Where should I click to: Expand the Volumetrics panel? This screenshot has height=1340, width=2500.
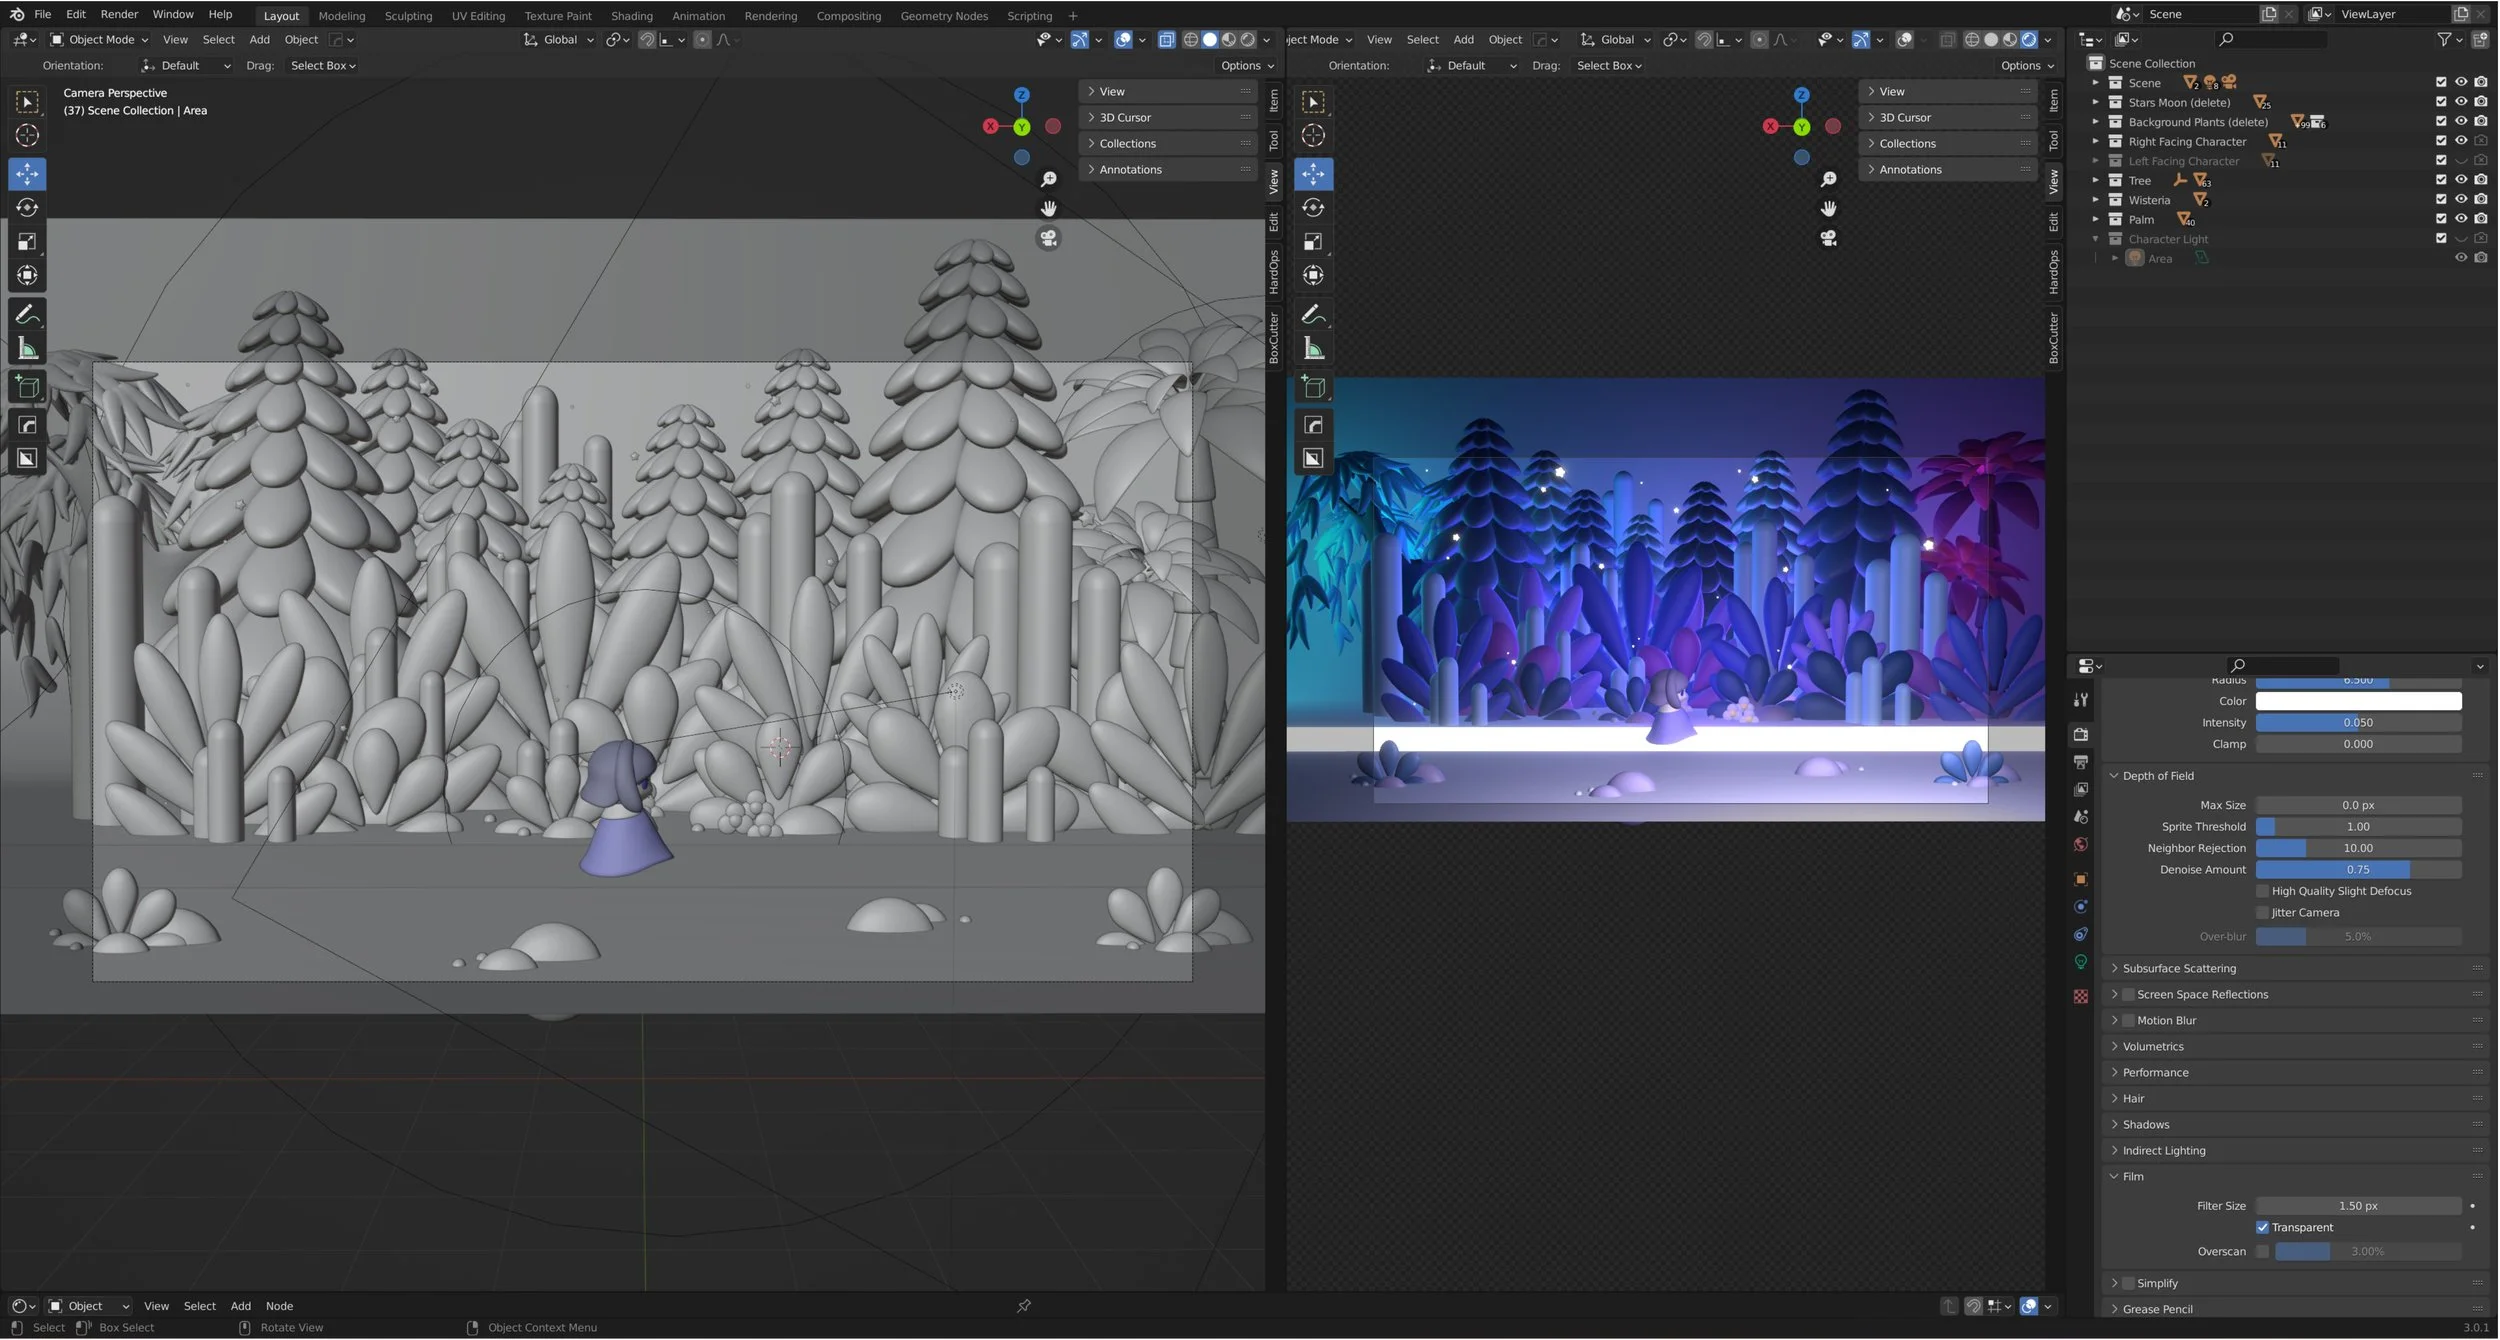pyautogui.click(x=2153, y=1047)
